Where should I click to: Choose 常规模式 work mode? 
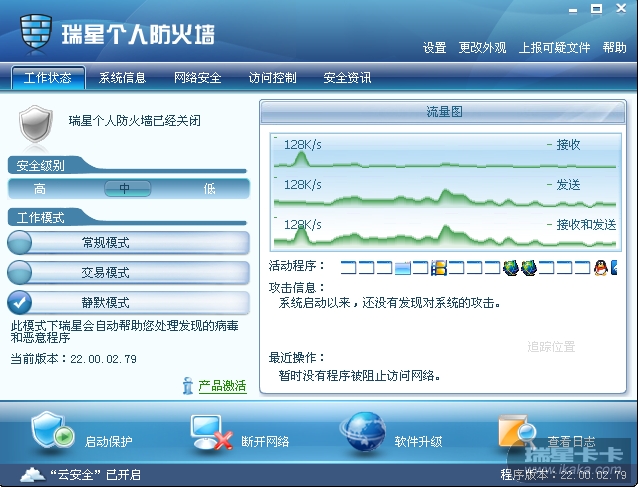point(129,243)
